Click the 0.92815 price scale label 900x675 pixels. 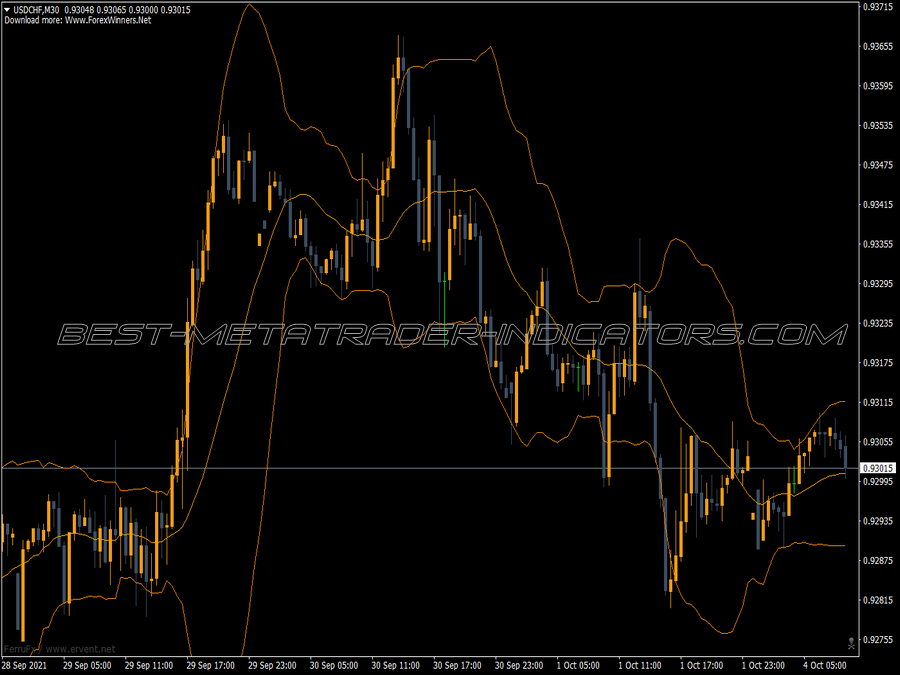878,600
